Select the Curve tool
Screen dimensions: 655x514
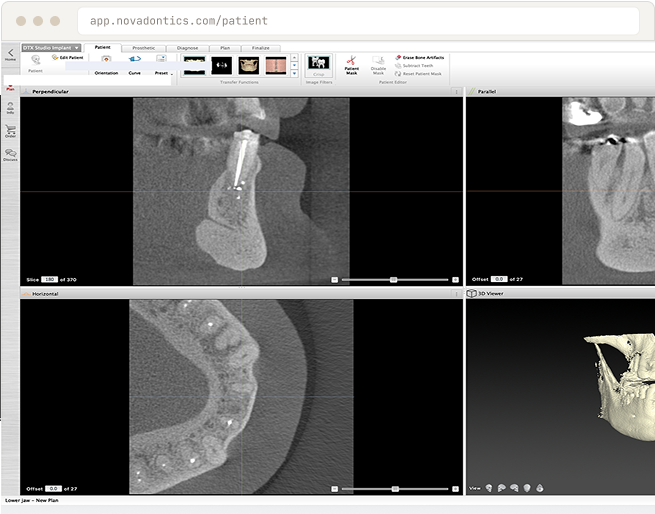click(135, 66)
